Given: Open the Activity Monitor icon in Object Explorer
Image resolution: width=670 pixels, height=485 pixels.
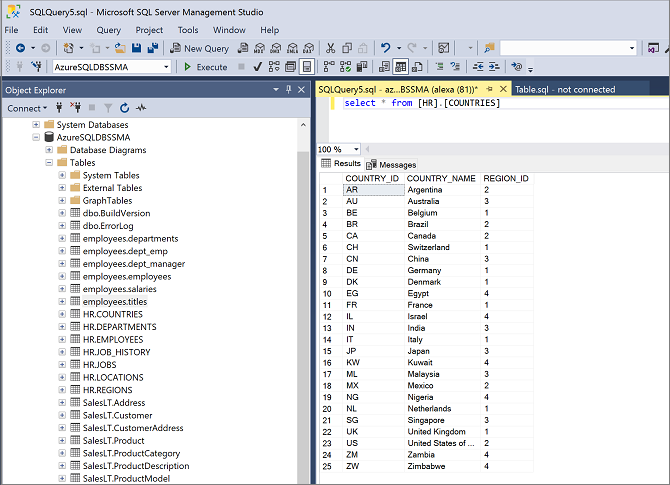Looking at the screenshot, I should [x=141, y=108].
